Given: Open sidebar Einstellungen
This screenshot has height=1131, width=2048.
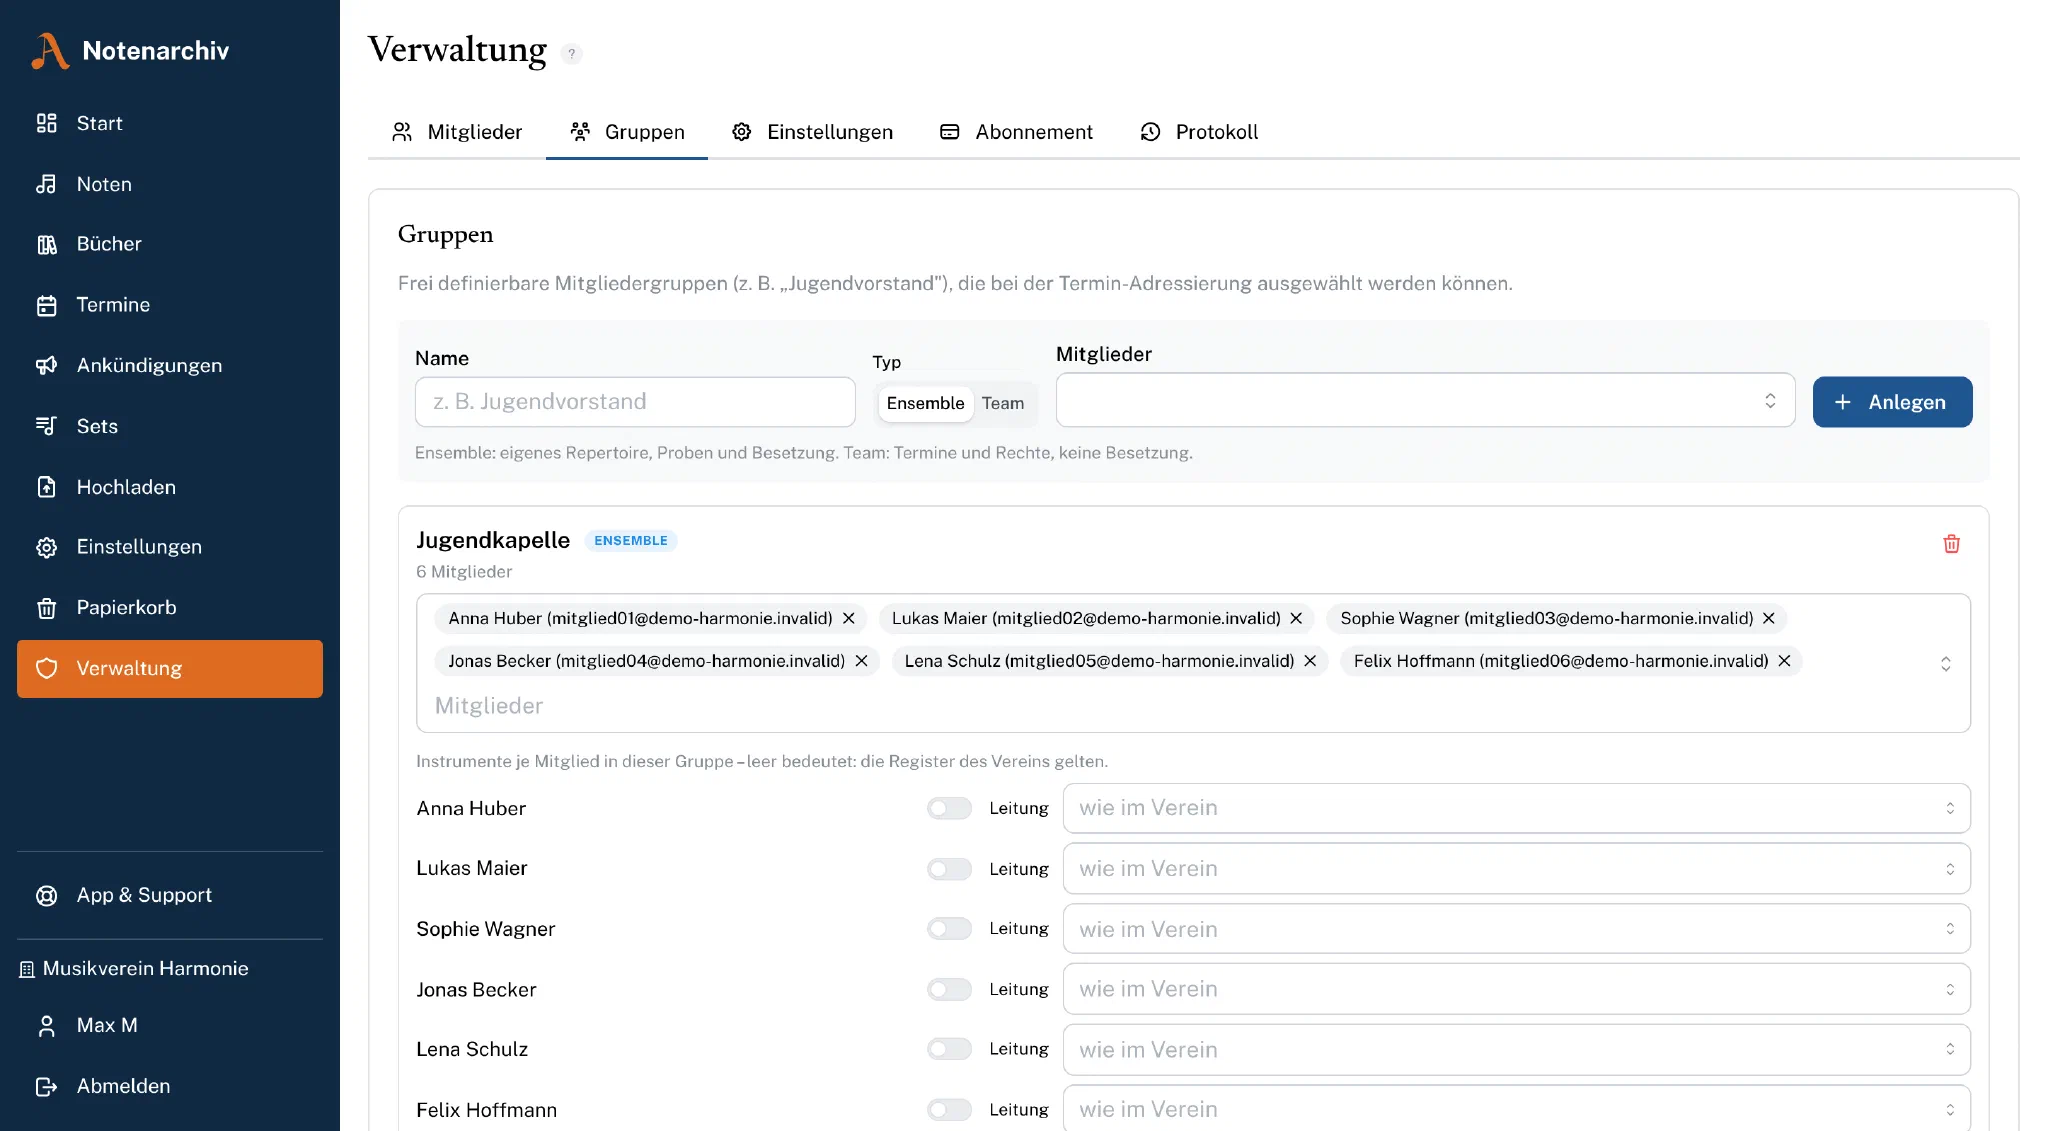Looking at the screenshot, I should pyautogui.click(x=170, y=547).
